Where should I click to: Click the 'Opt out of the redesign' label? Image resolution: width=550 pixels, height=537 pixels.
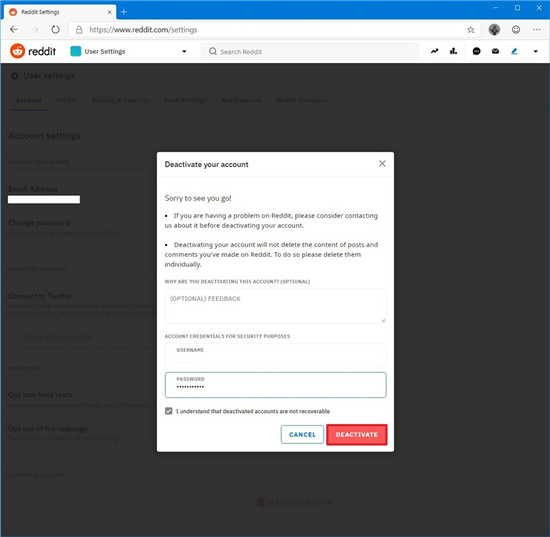(48, 429)
